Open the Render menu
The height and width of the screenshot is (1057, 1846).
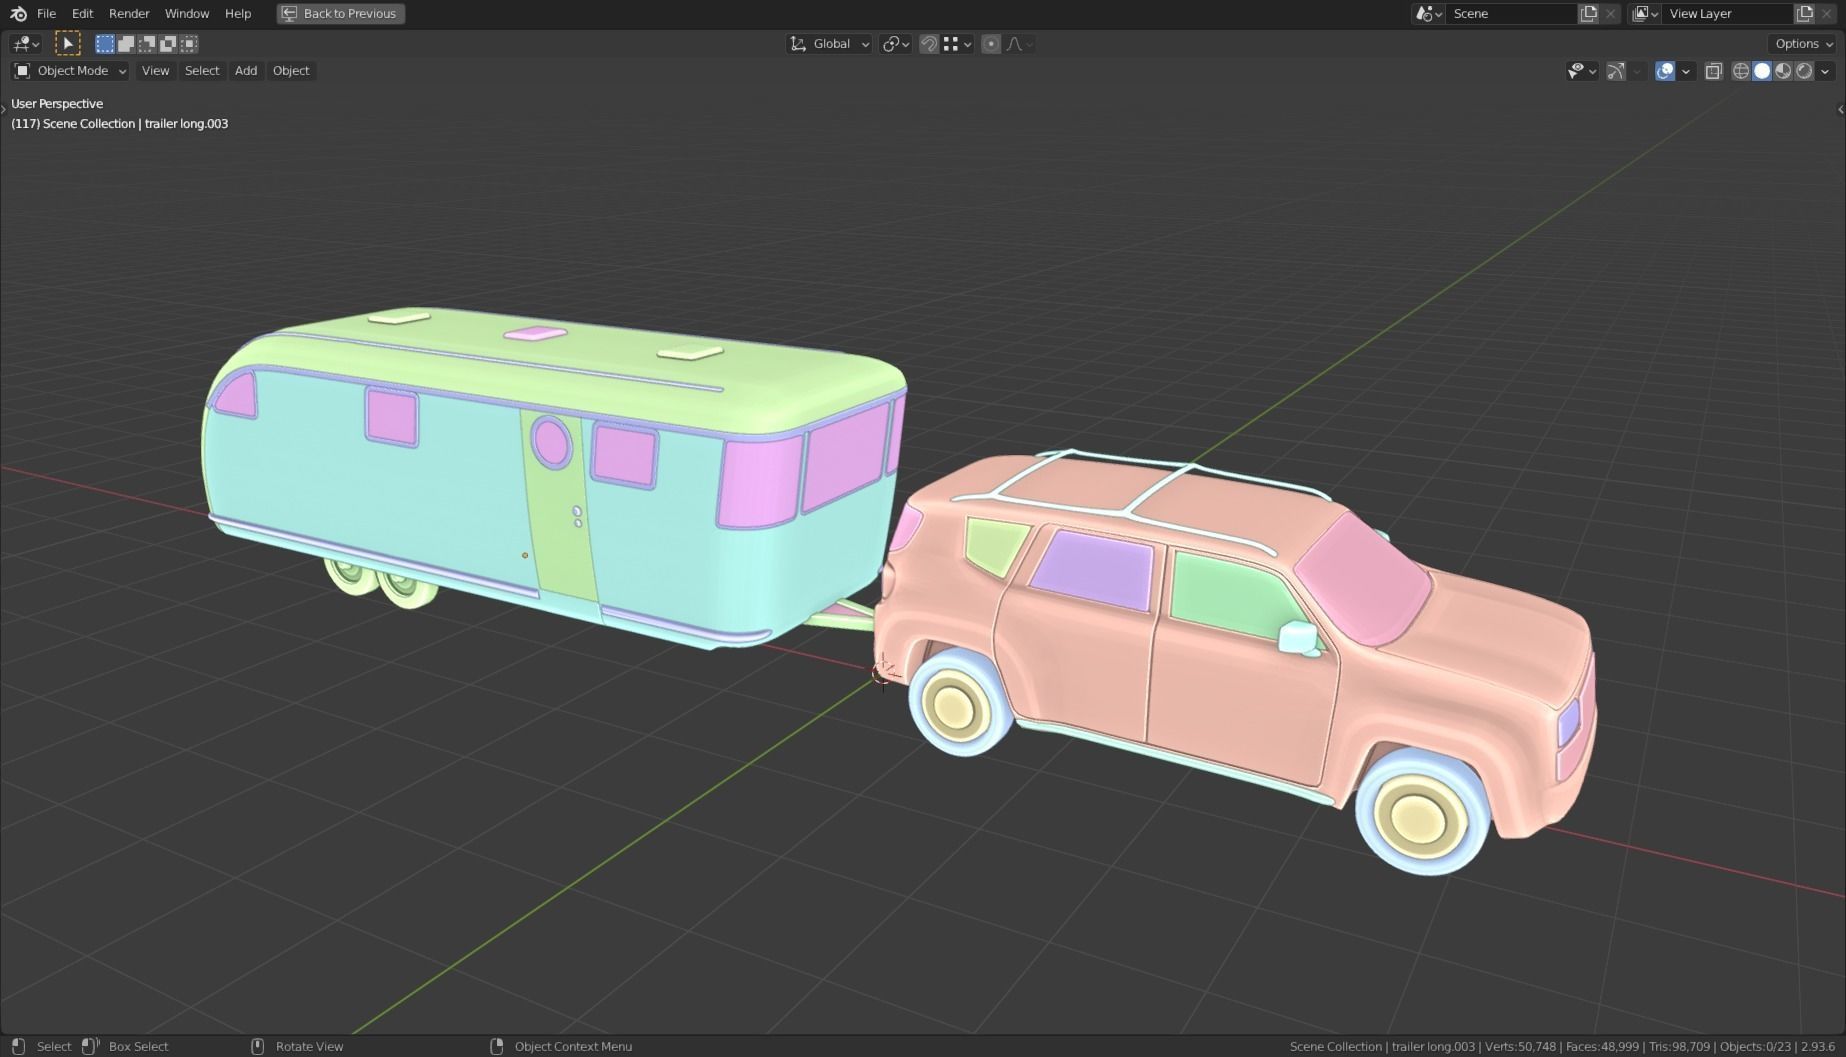[129, 13]
